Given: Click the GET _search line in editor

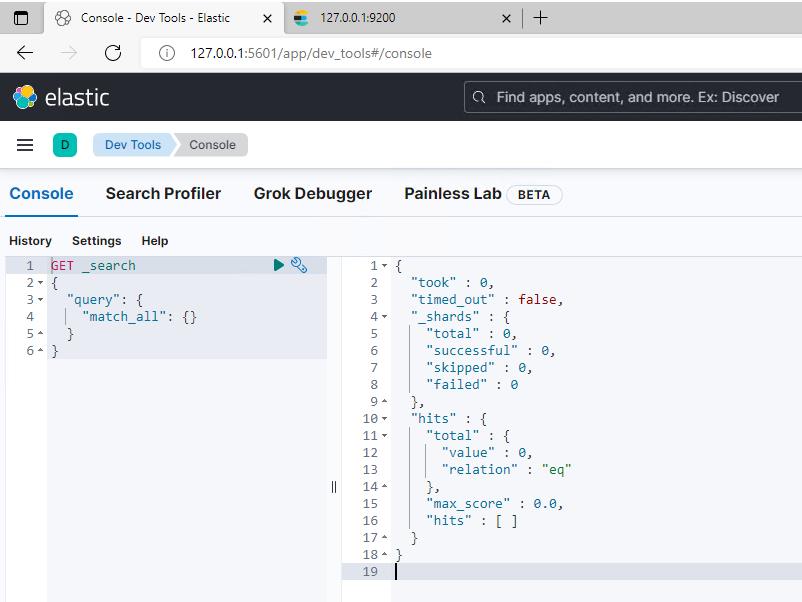Looking at the screenshot, I should [94, 265].
